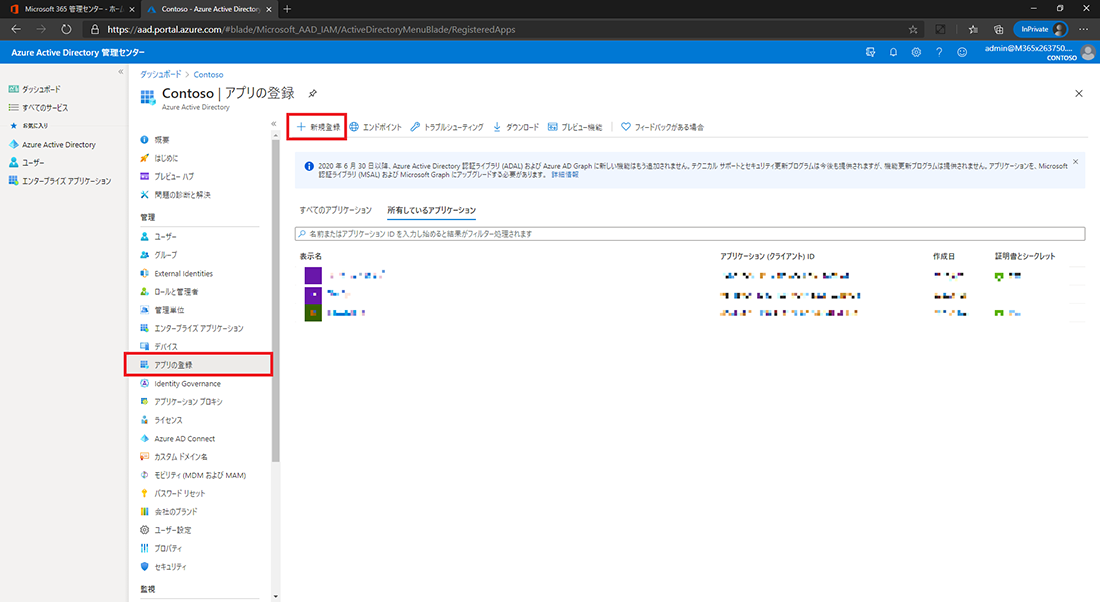Image resolution: width=1100 pixels, height=602 pixels.
Task: Open the notifications bell in the portal header
Action: [x=893, y=52]
